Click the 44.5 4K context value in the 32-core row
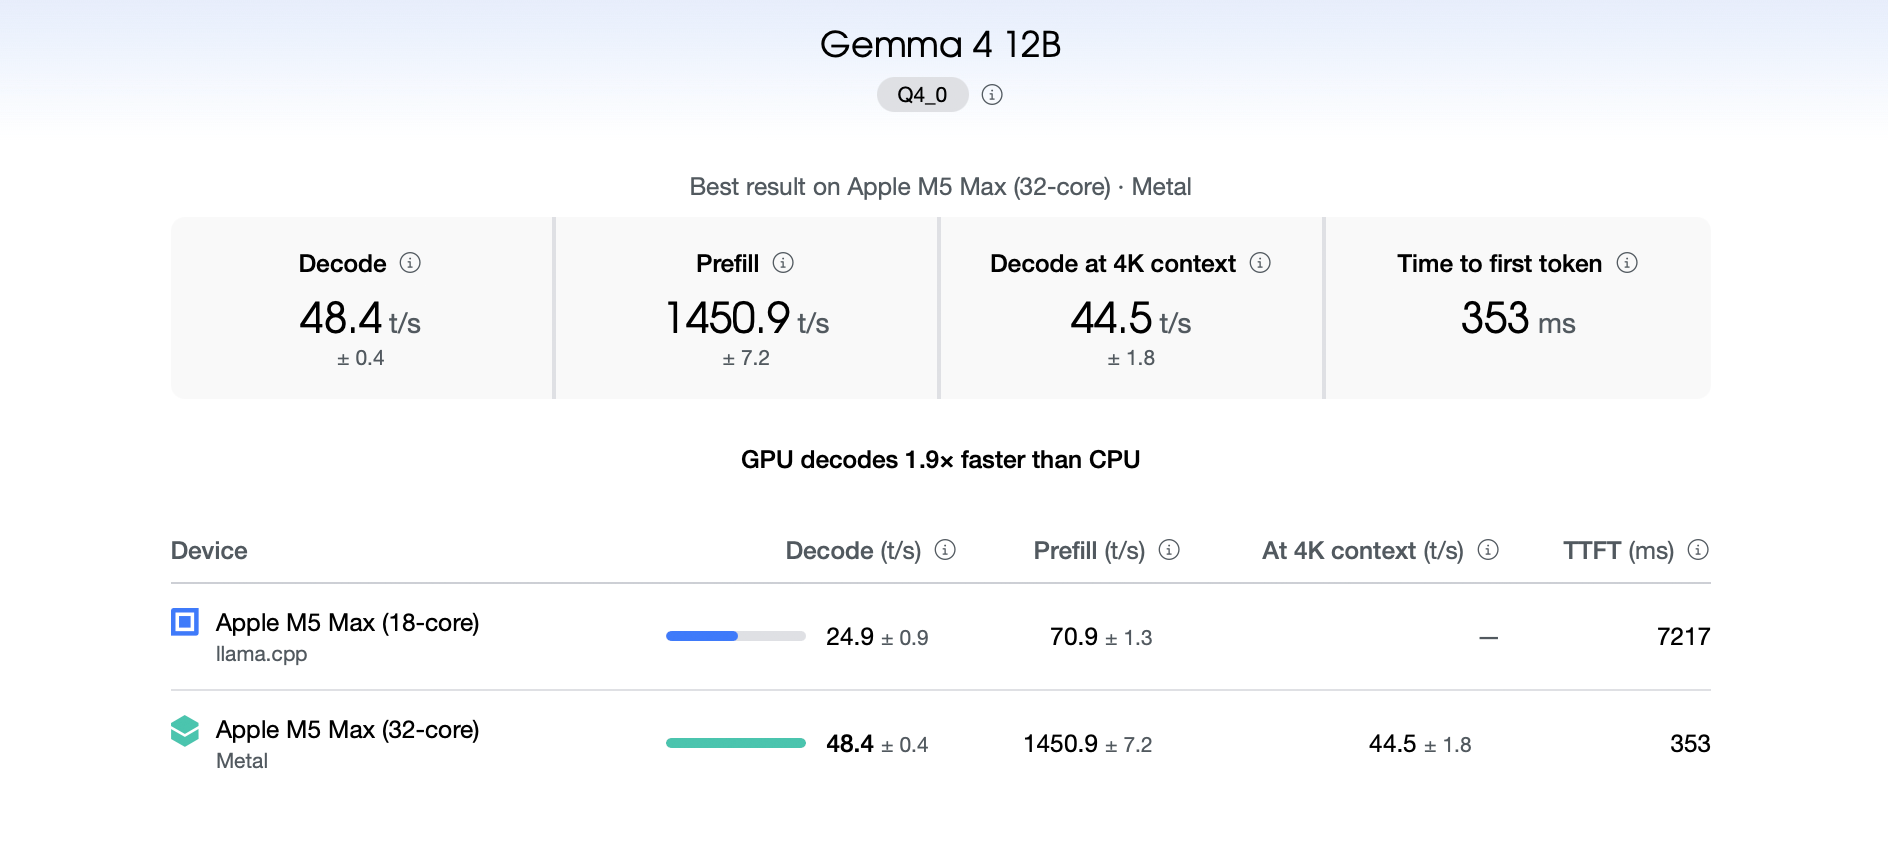Viewport: 1888px width, 844px height. coord(1393,744)
